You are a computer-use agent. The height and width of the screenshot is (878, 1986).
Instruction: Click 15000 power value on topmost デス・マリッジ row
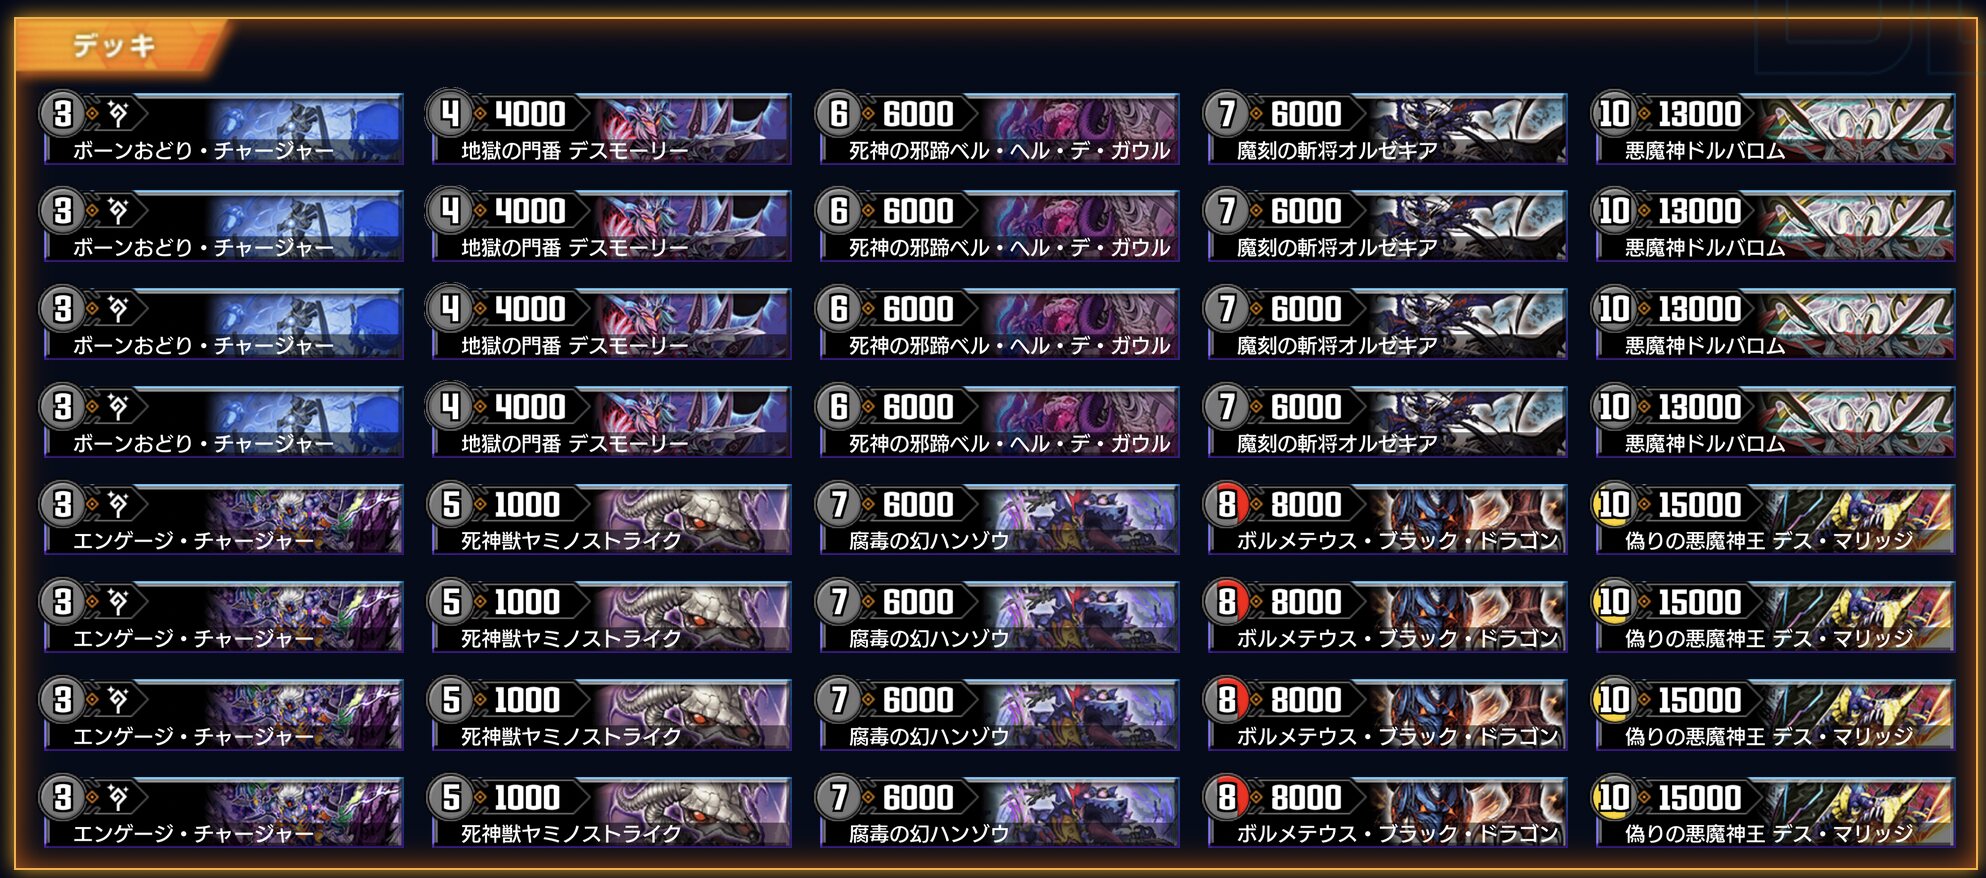coord(1699,505)
